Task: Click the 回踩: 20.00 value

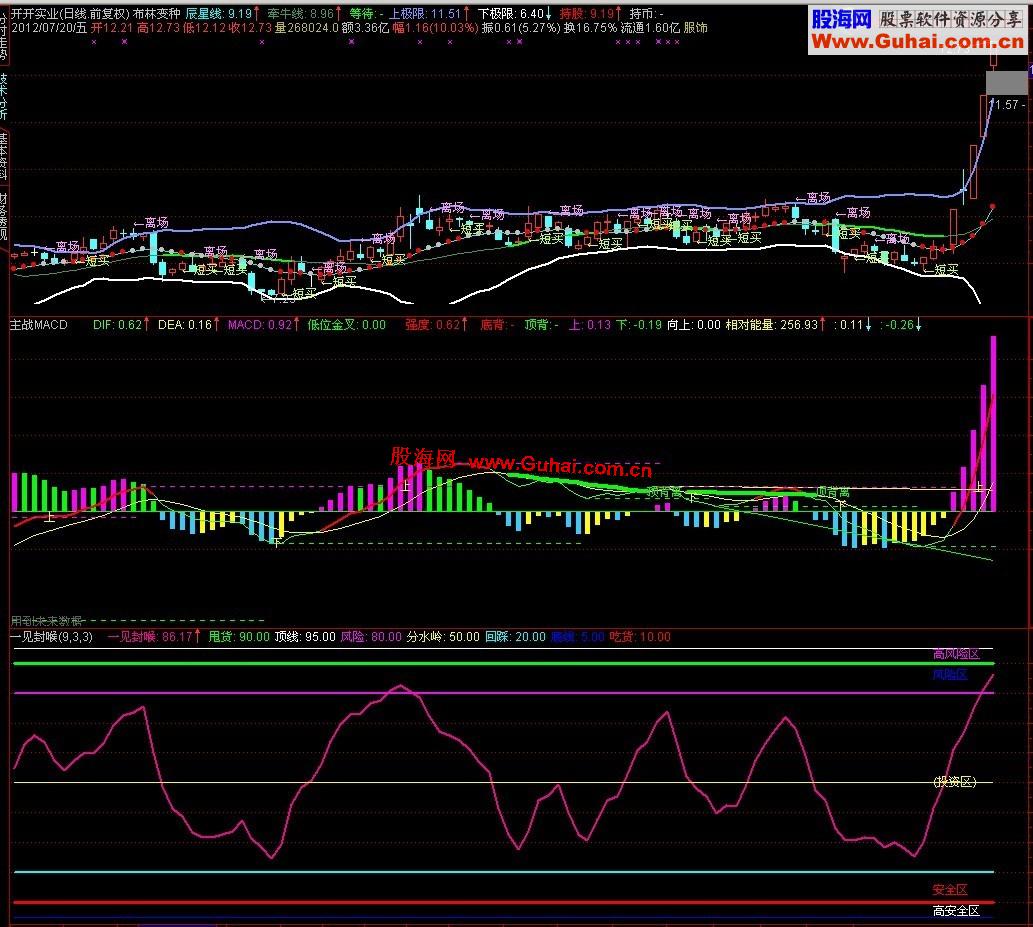Action: coord(515,637)
